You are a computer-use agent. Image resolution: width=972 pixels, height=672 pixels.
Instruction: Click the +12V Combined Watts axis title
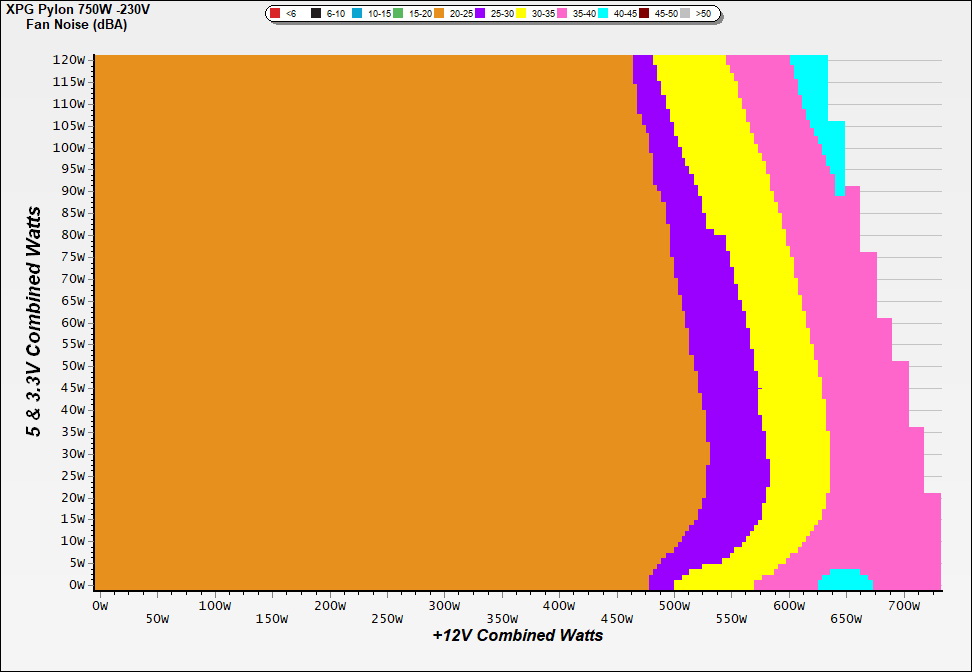[x=518, y=635]
